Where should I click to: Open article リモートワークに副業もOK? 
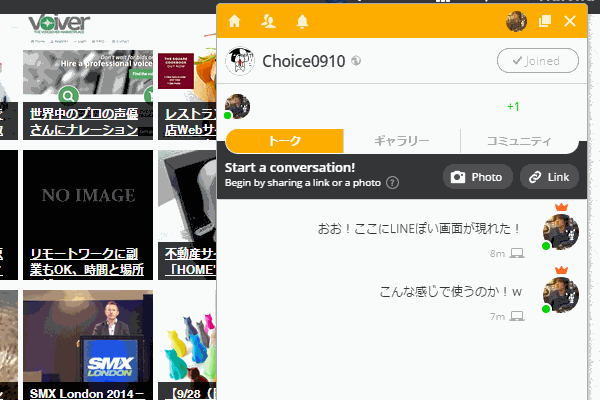(x=87, y=261)
